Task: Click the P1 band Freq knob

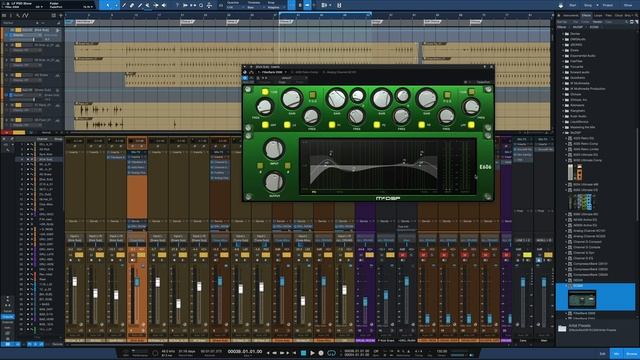Action: [356, 117]
